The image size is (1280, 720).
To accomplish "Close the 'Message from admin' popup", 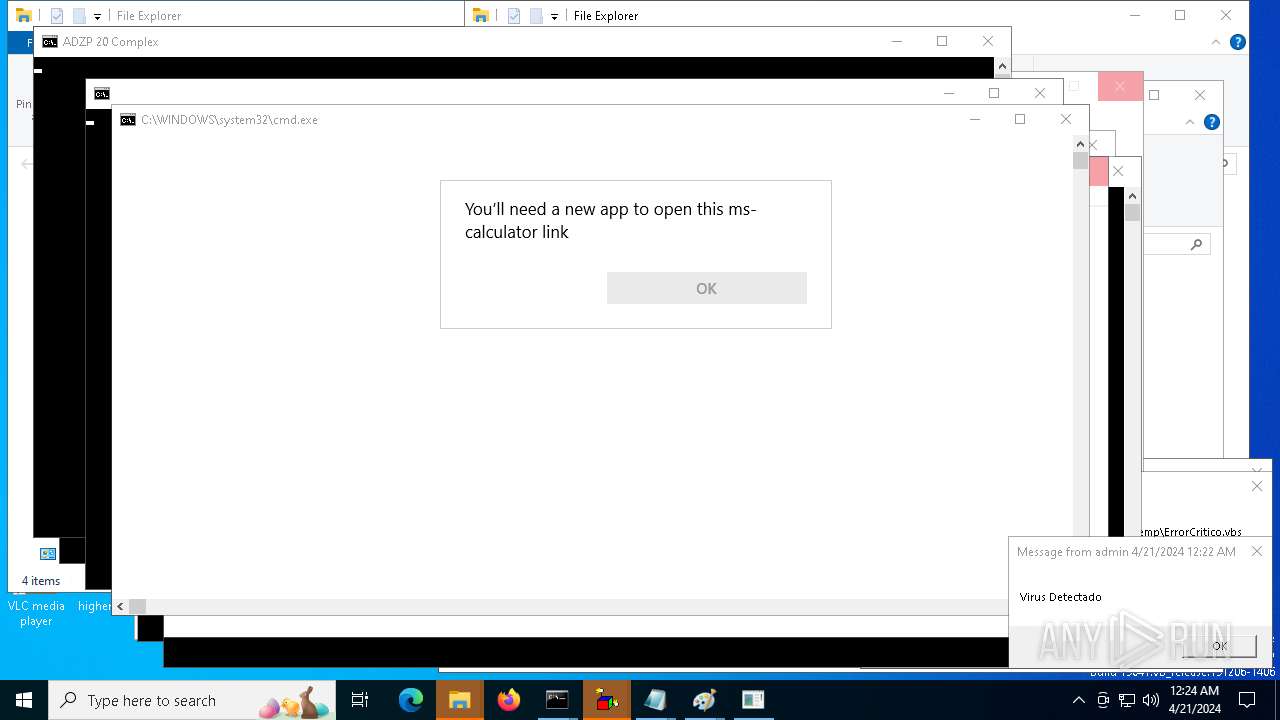I will 1257,551.
